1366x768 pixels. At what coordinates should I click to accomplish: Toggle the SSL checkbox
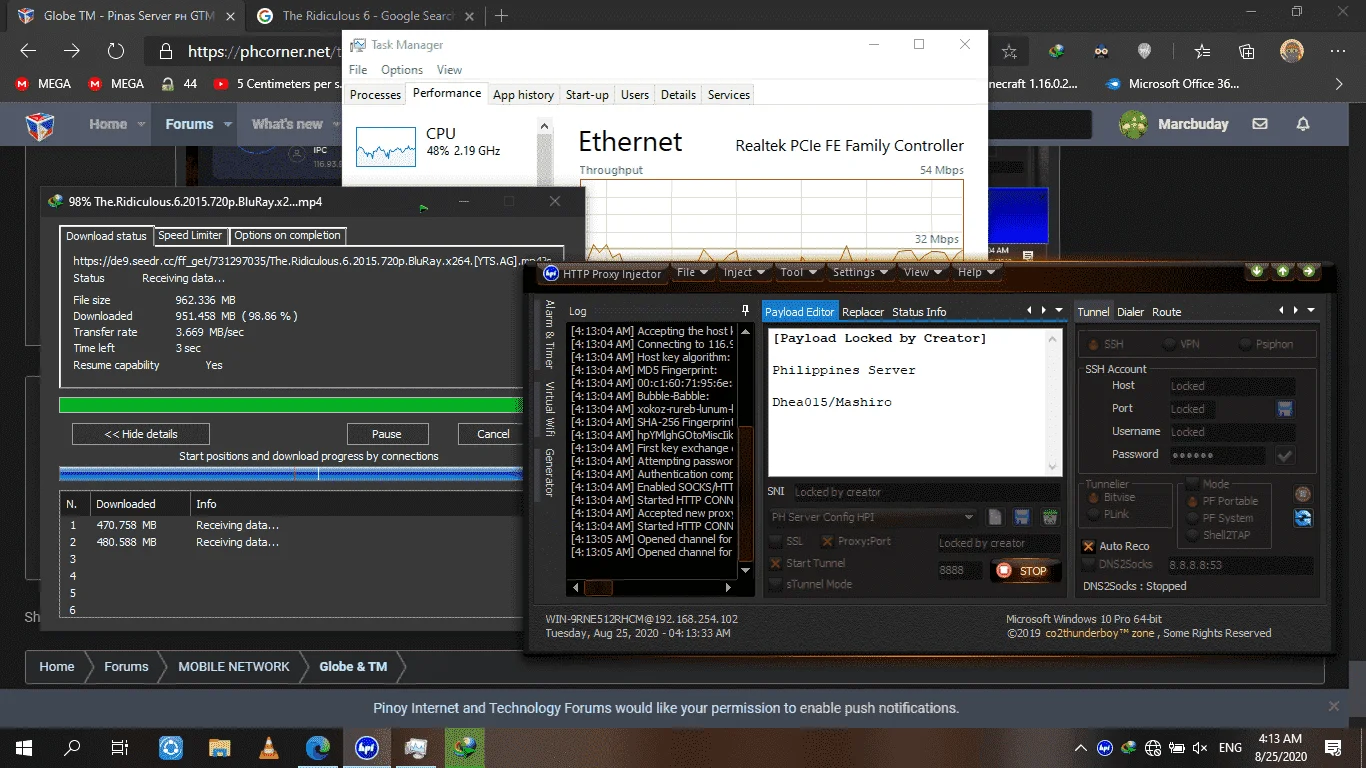[776, 541]
